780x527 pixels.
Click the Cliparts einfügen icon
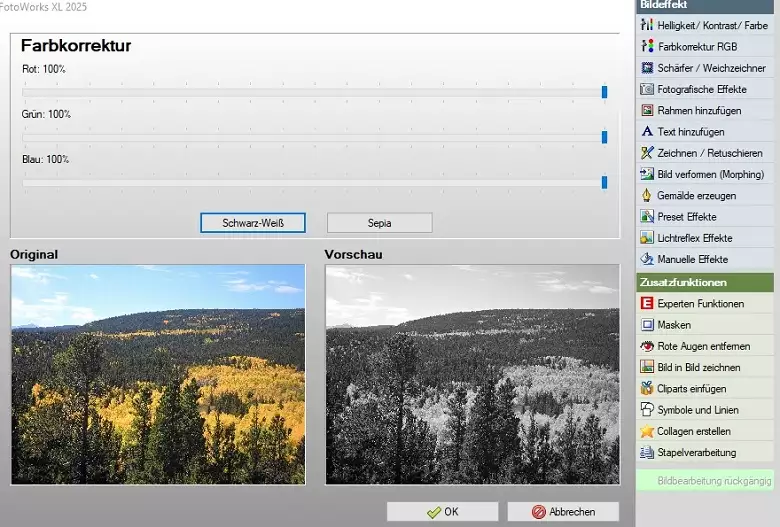[647, 388]
